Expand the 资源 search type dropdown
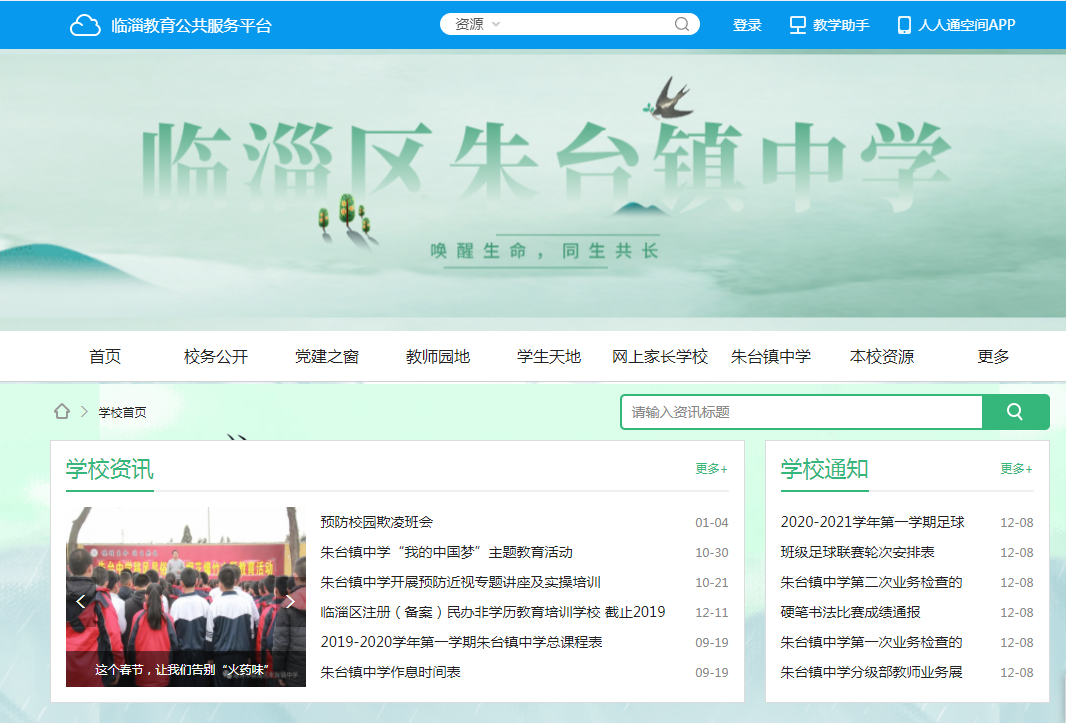This screenshot has width=1066, height=723. tap(478, 25)
